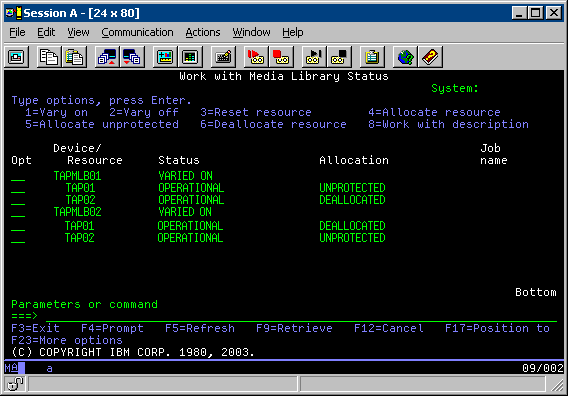The width and height of the screenshot is (568, 396).
Task: Click the Opt field beside TAPMLB01
Action: pos(18,176)
